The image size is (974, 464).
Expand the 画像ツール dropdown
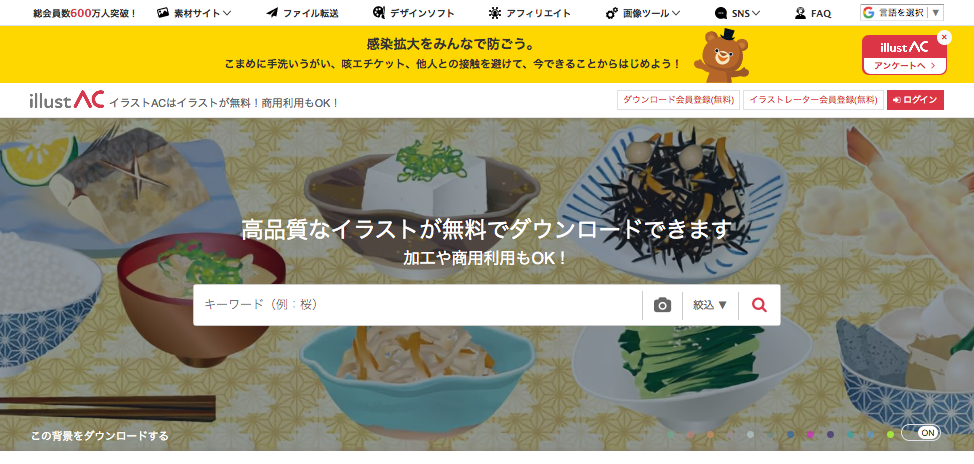pyautogui.click(x=642, y=13)
